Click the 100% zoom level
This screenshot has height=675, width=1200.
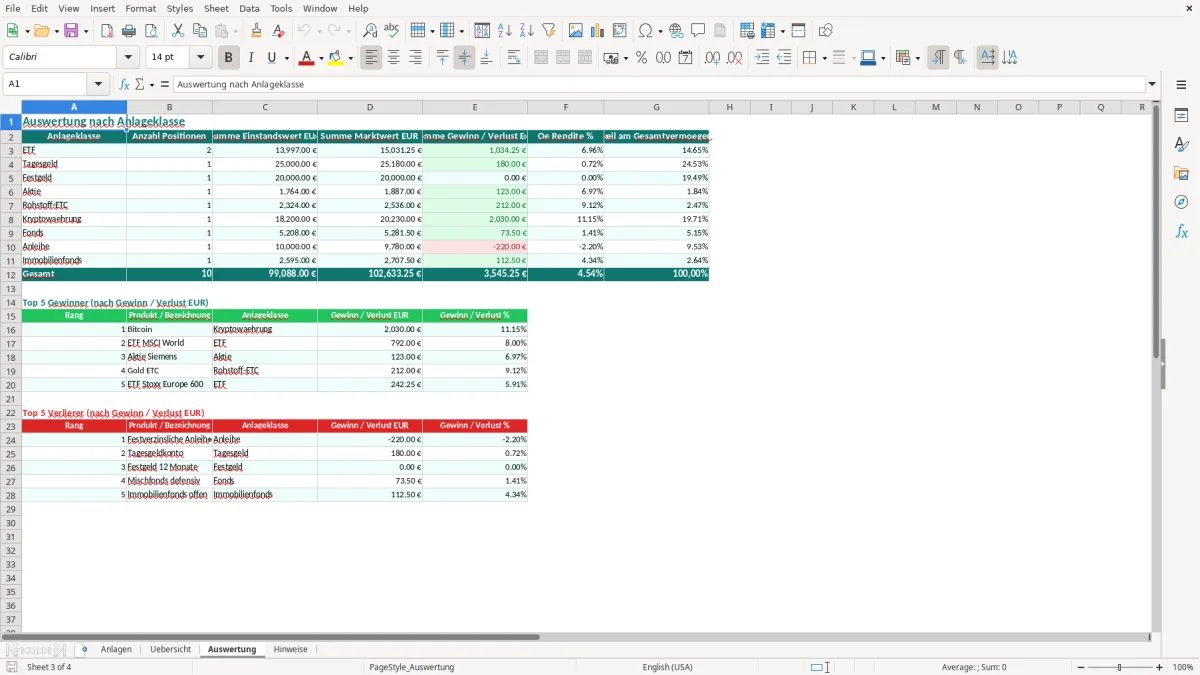point(1183,667)
